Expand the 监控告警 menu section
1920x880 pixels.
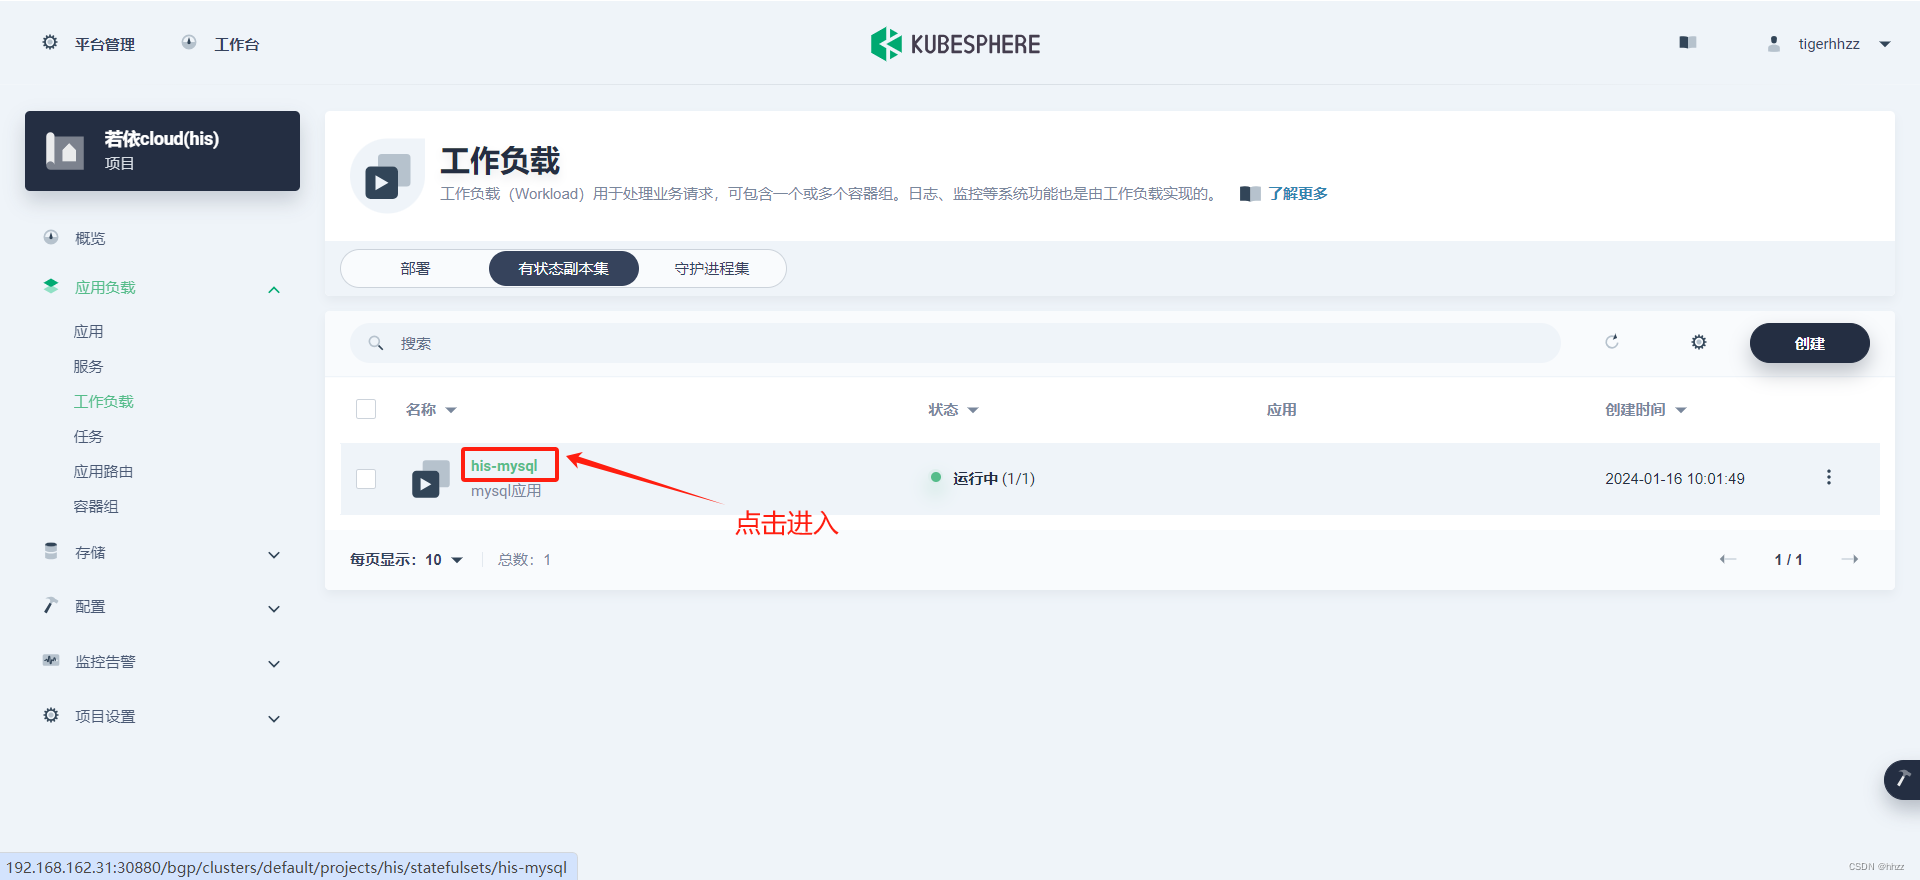[274, 664]
